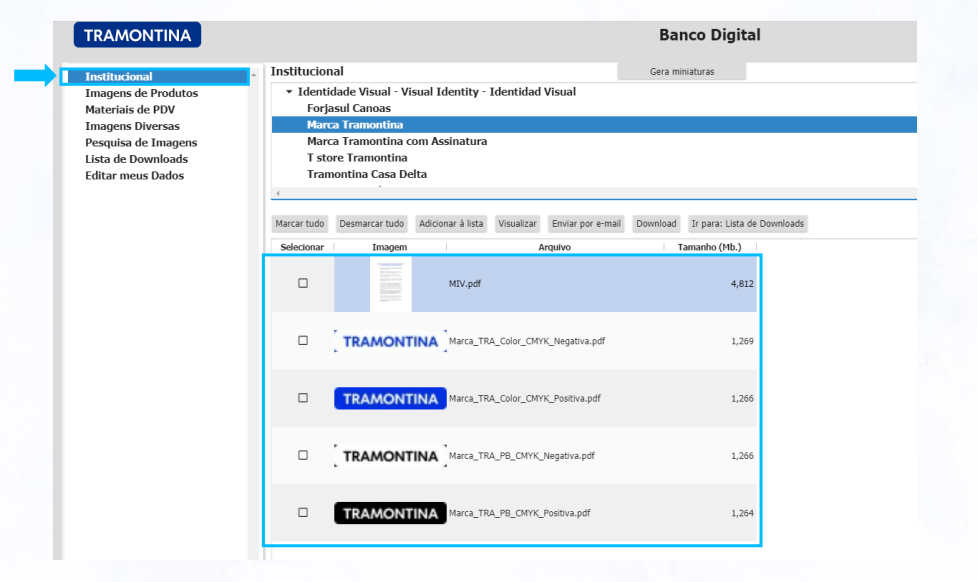Click the Selecionar column header
The image size is (978, 582).
(x=302, y=247)
